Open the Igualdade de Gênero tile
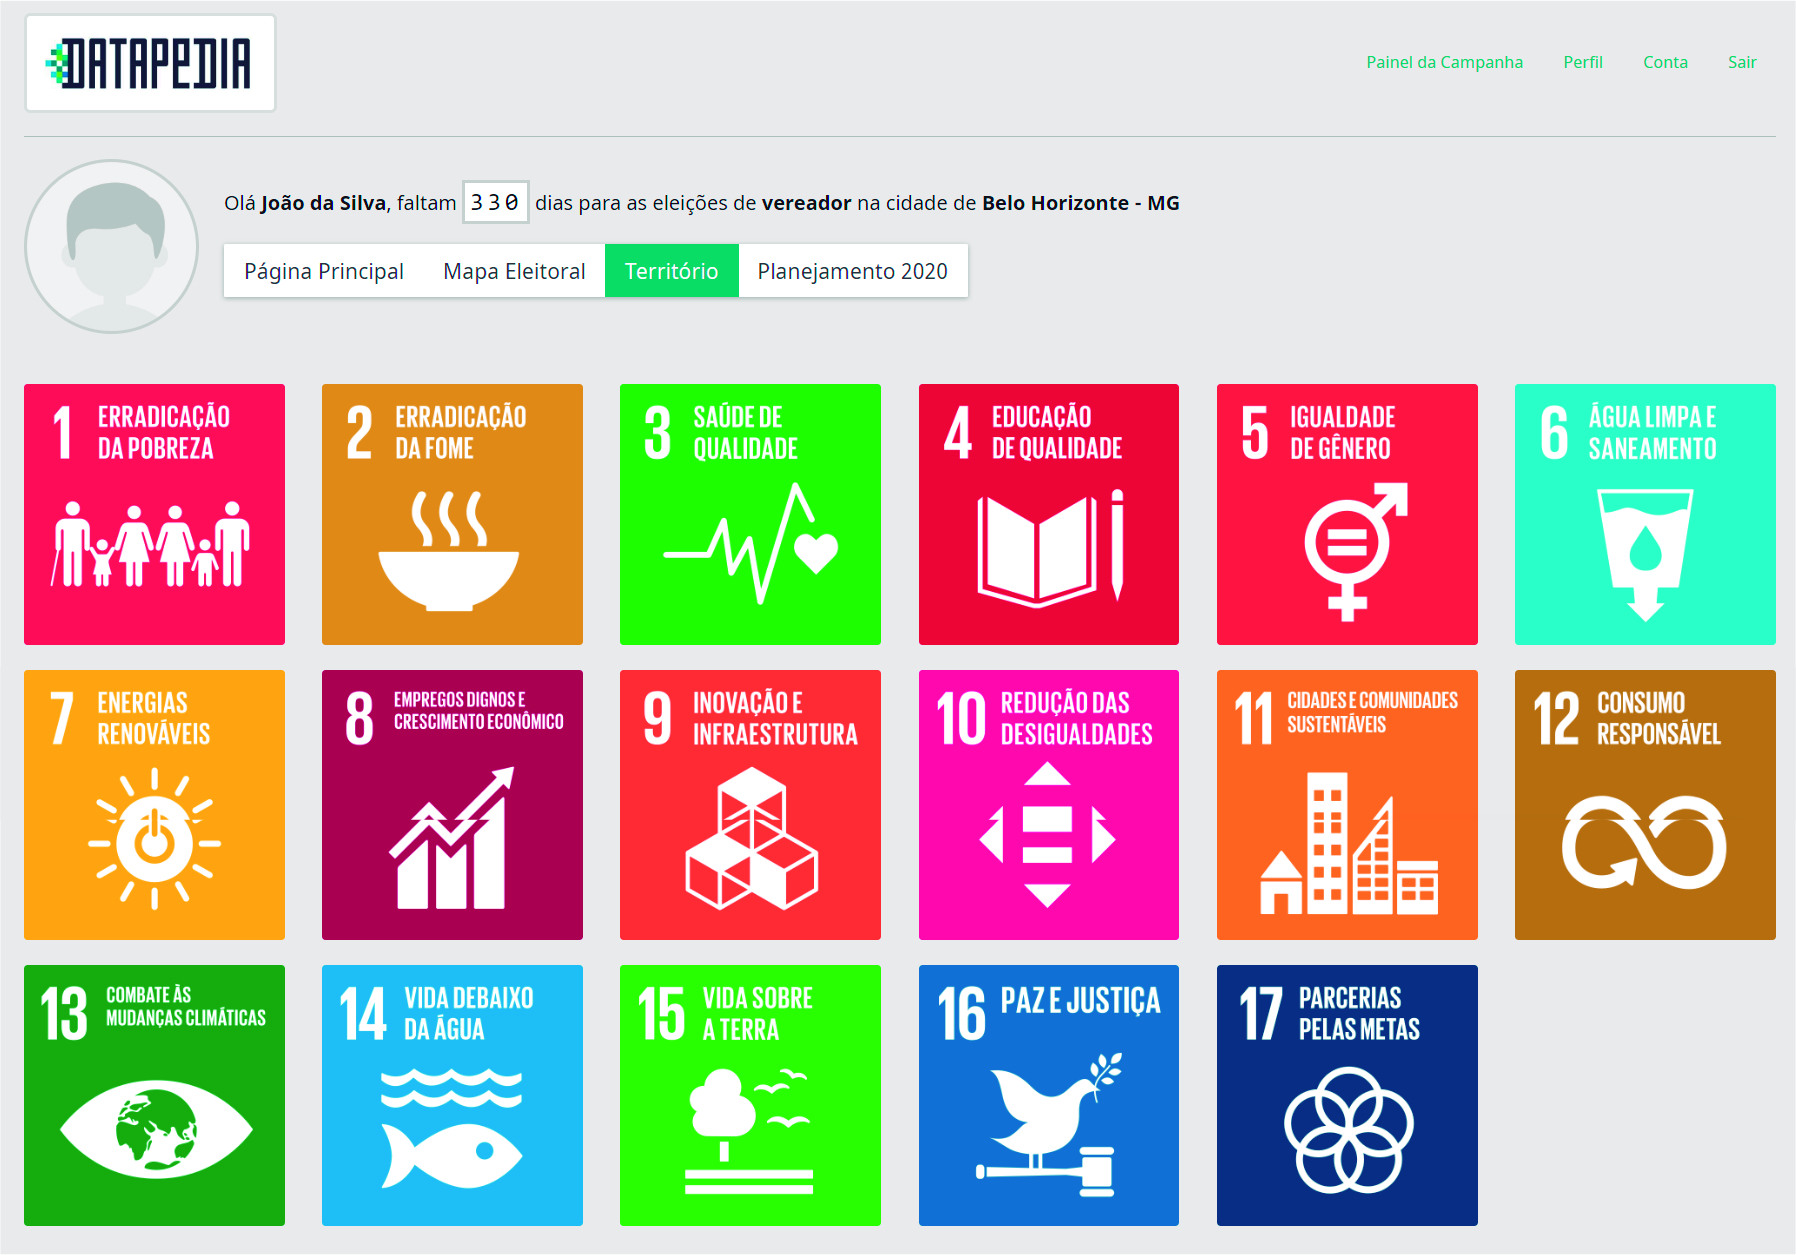 (1347, 514)
